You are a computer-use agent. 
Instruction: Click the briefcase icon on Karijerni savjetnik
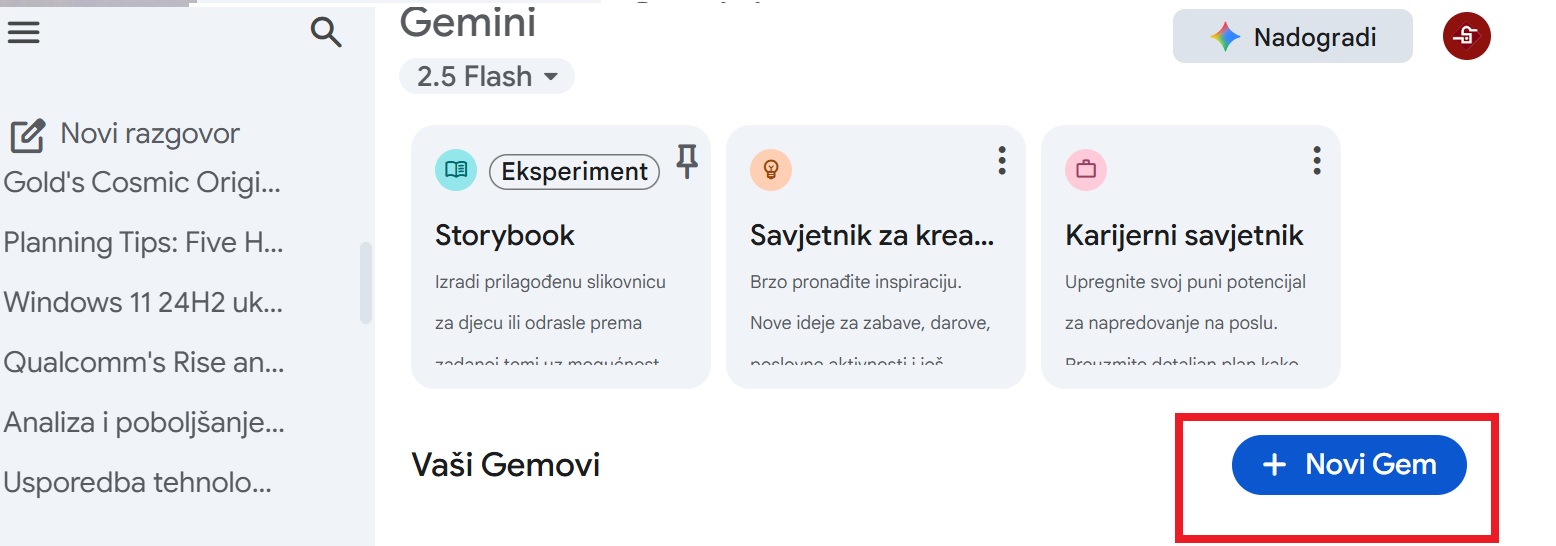(1086, 170)
